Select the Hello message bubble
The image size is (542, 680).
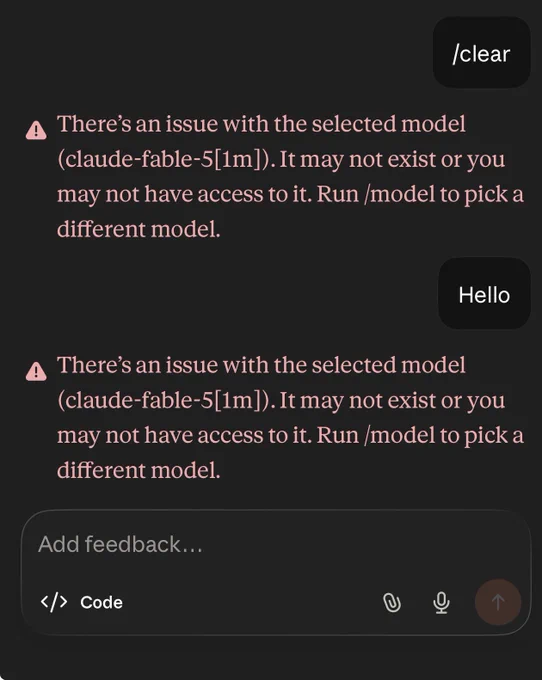[484, 294]
